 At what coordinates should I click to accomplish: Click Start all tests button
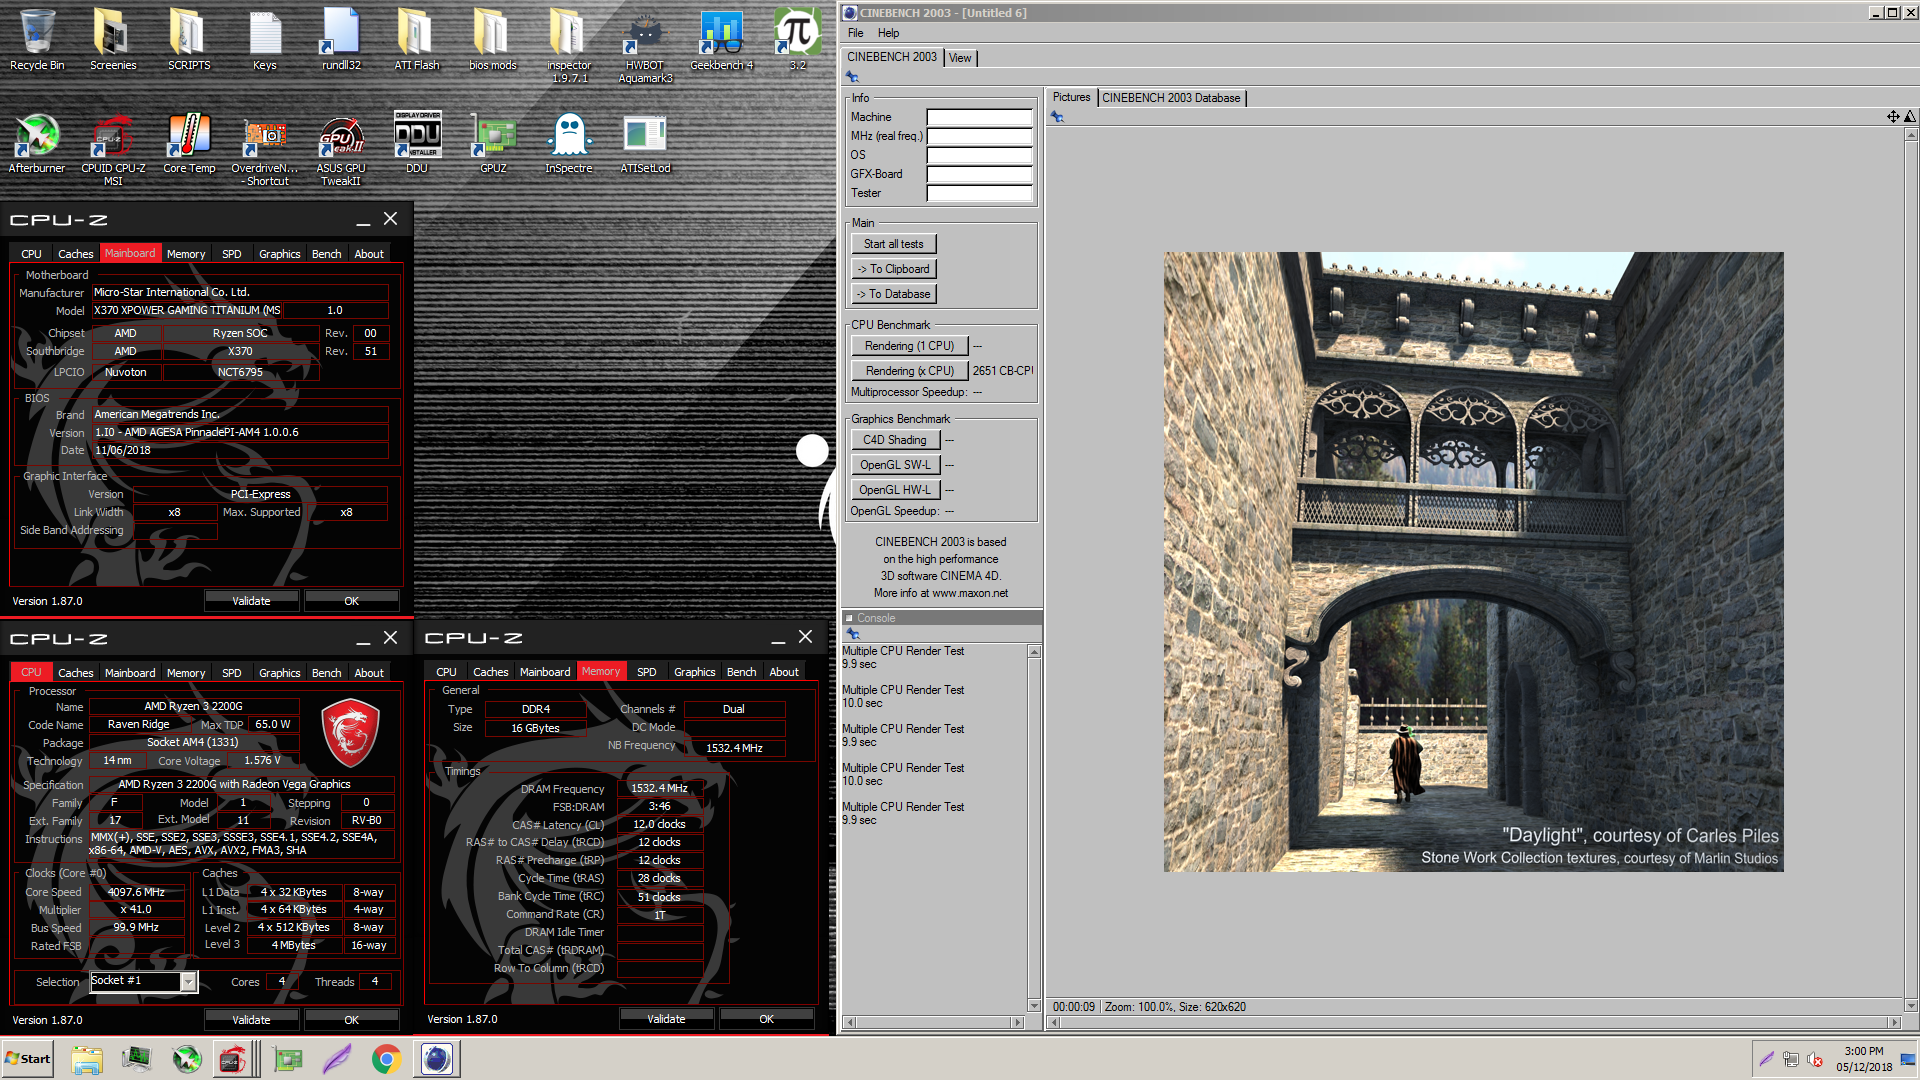tap(894, 244)
